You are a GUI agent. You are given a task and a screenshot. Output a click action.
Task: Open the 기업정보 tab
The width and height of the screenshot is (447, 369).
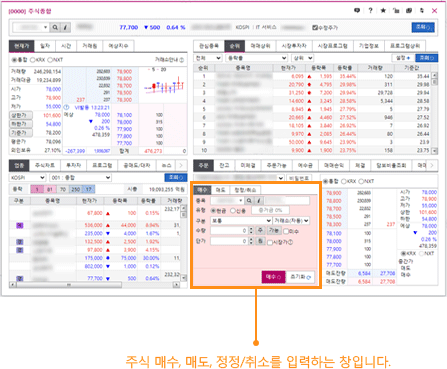pos(368,46)
